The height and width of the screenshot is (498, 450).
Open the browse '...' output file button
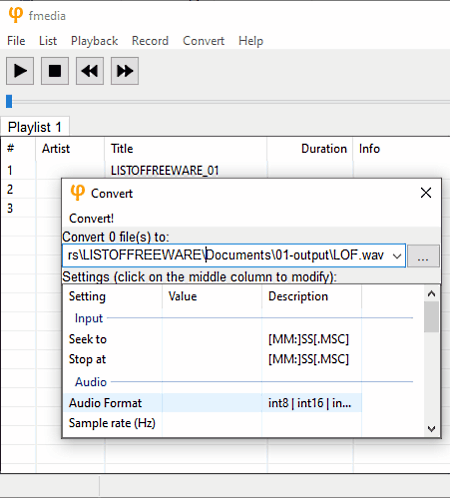click(x=423, y=256)
